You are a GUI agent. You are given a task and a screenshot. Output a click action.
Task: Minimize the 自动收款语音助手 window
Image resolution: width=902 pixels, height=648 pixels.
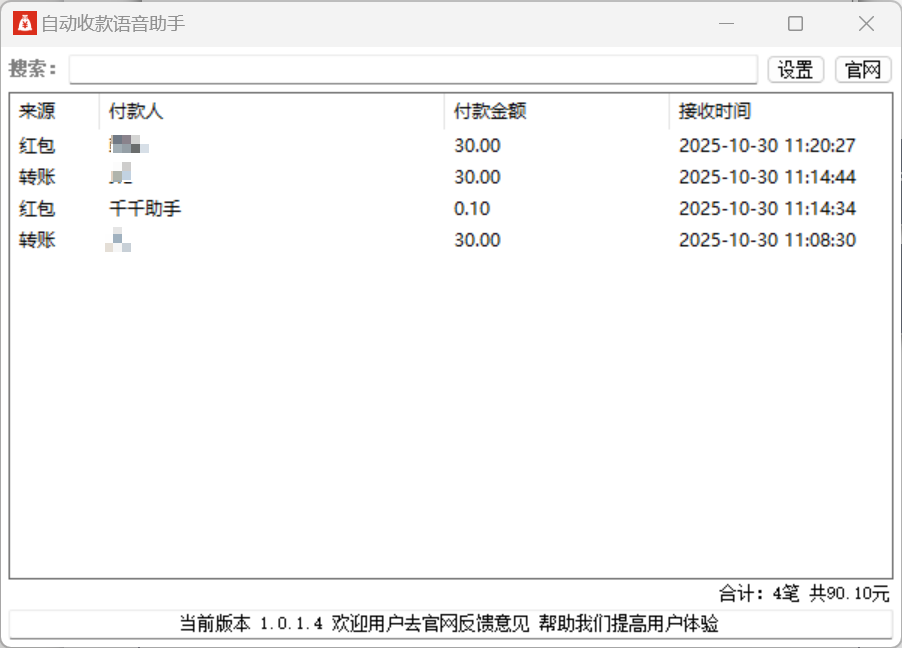(x=727, y=24)
